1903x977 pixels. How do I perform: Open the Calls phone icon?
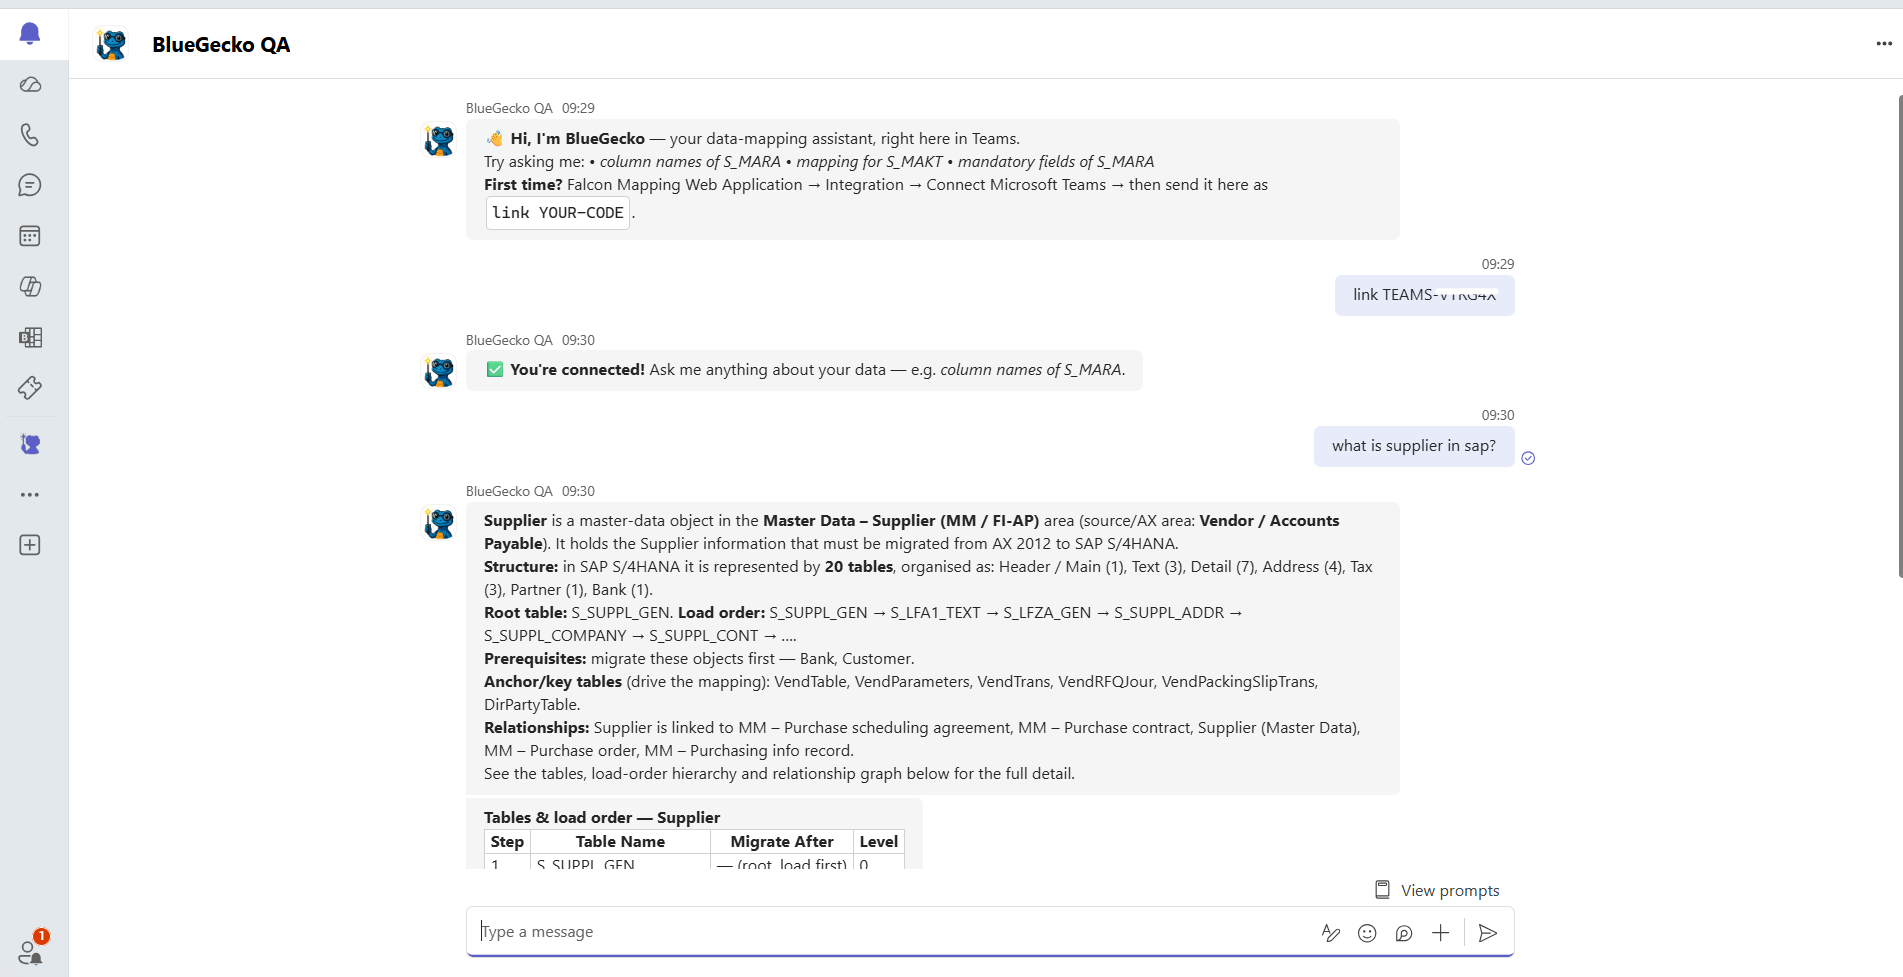pos(30,135)
